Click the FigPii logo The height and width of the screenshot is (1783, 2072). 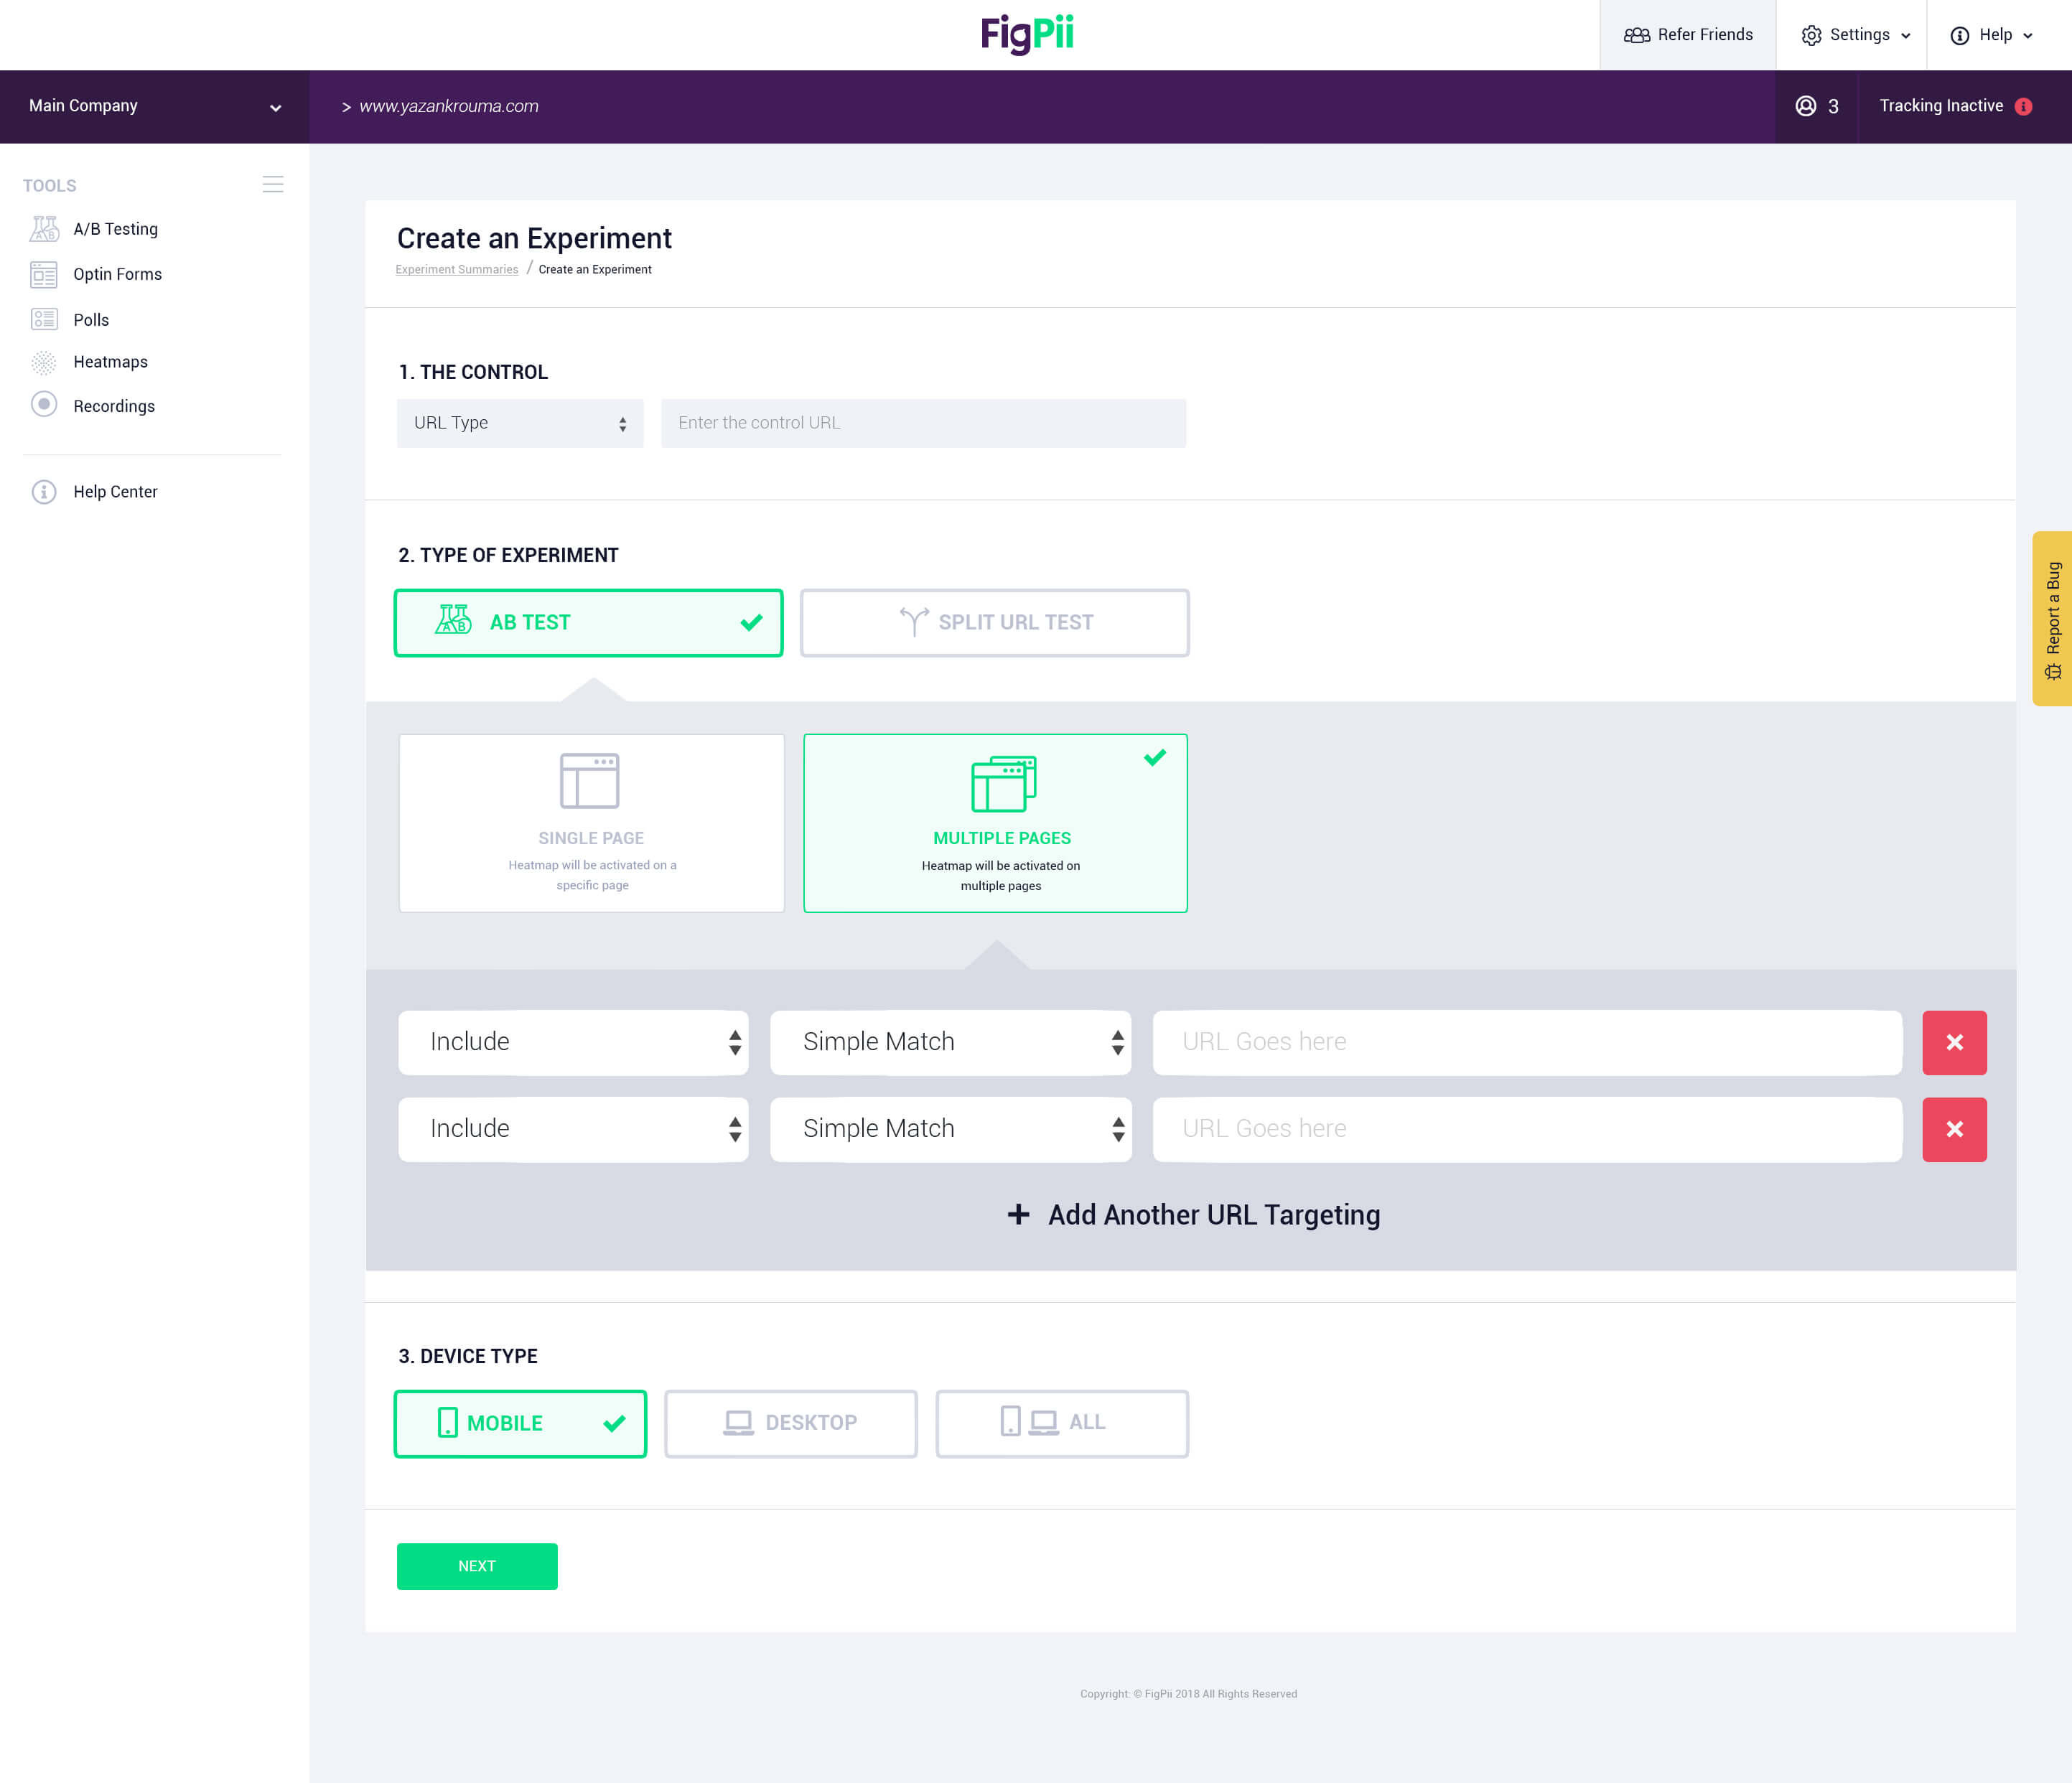click(1027, 34)
